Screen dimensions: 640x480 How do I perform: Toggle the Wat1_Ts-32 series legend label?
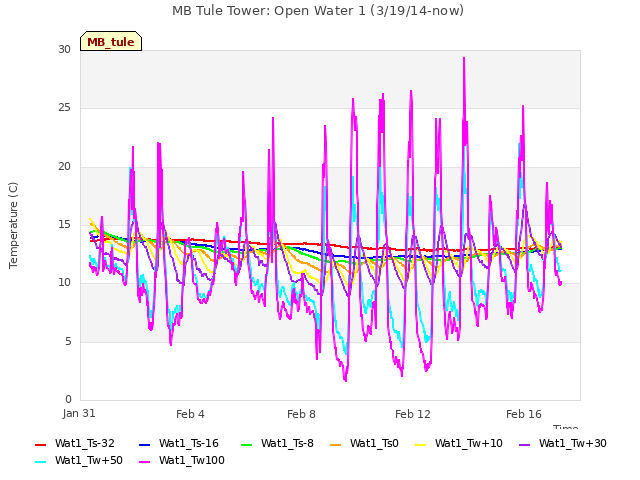point(85,444)
